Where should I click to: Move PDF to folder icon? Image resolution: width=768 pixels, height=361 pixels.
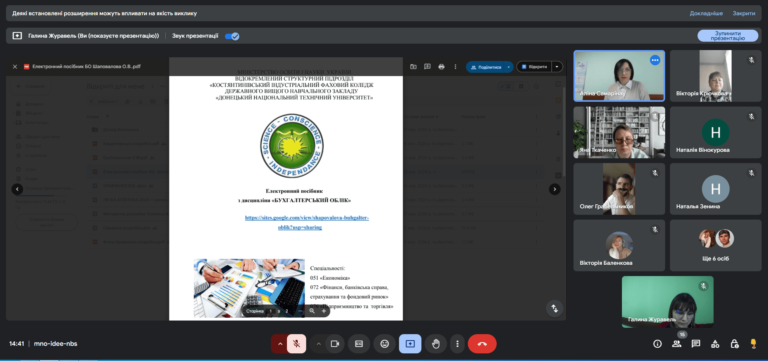pyautogui.click(x=413, y=67)
